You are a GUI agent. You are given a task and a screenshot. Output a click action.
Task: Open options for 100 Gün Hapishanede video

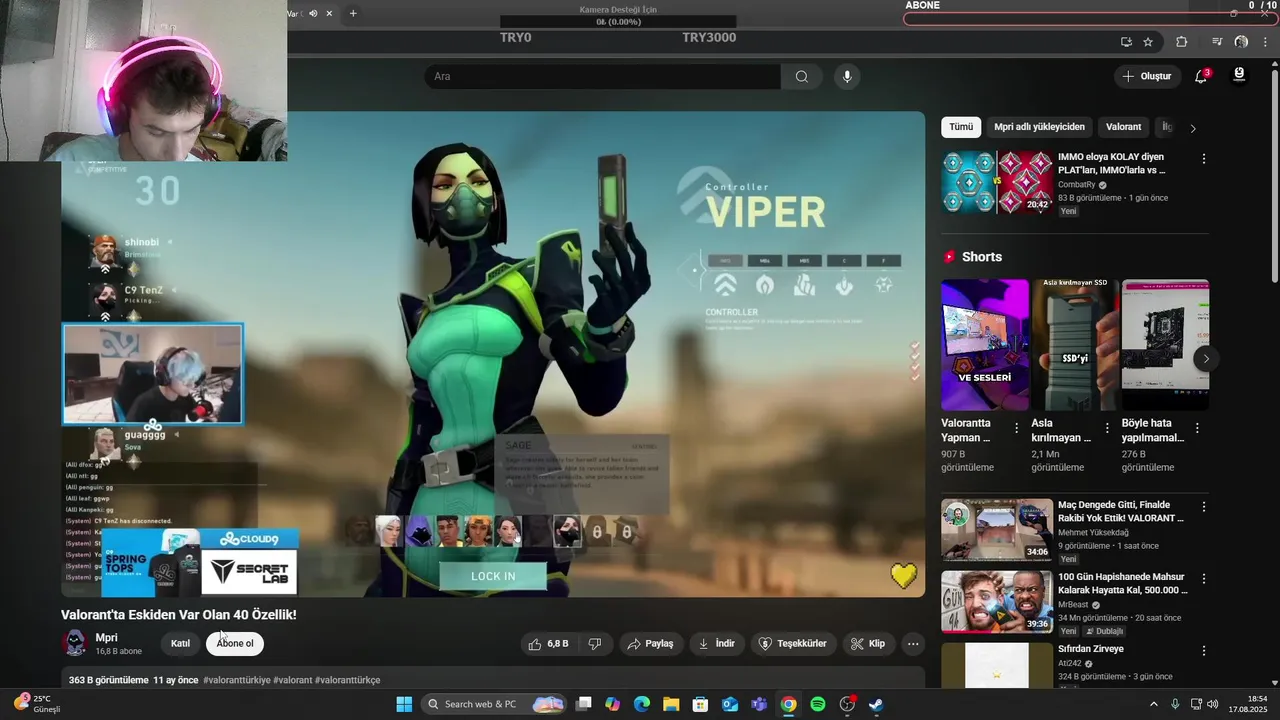[1203, 579]
